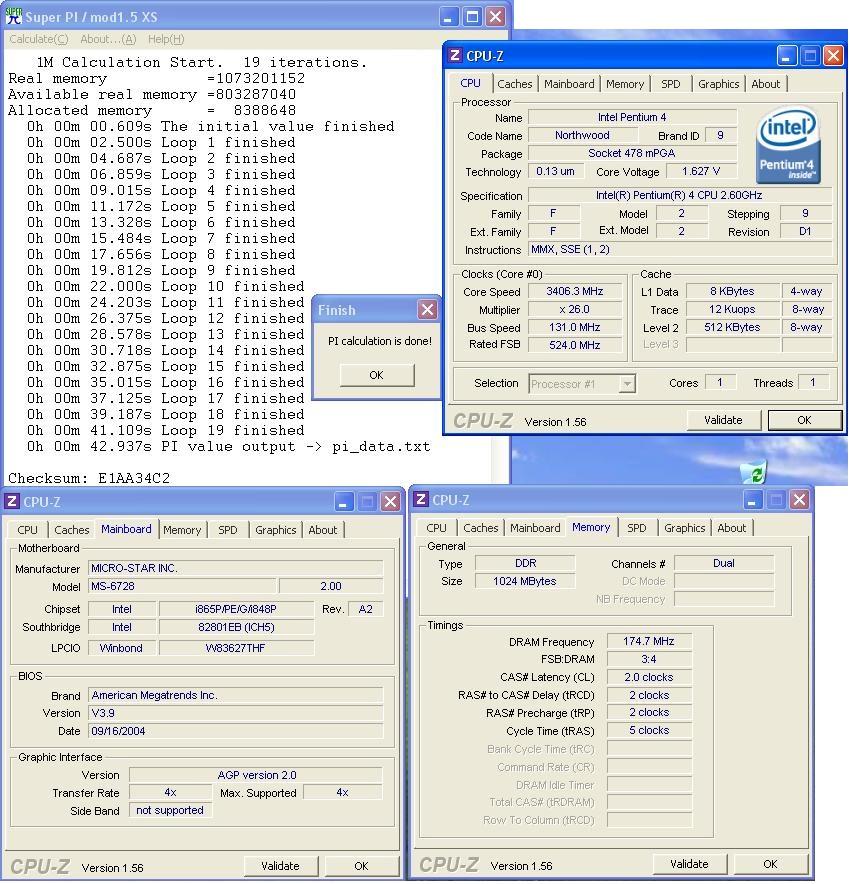Switch to SPD tab in top-right CPU-Z
Viewport: 850px width, 884px height.
(670, 84)
